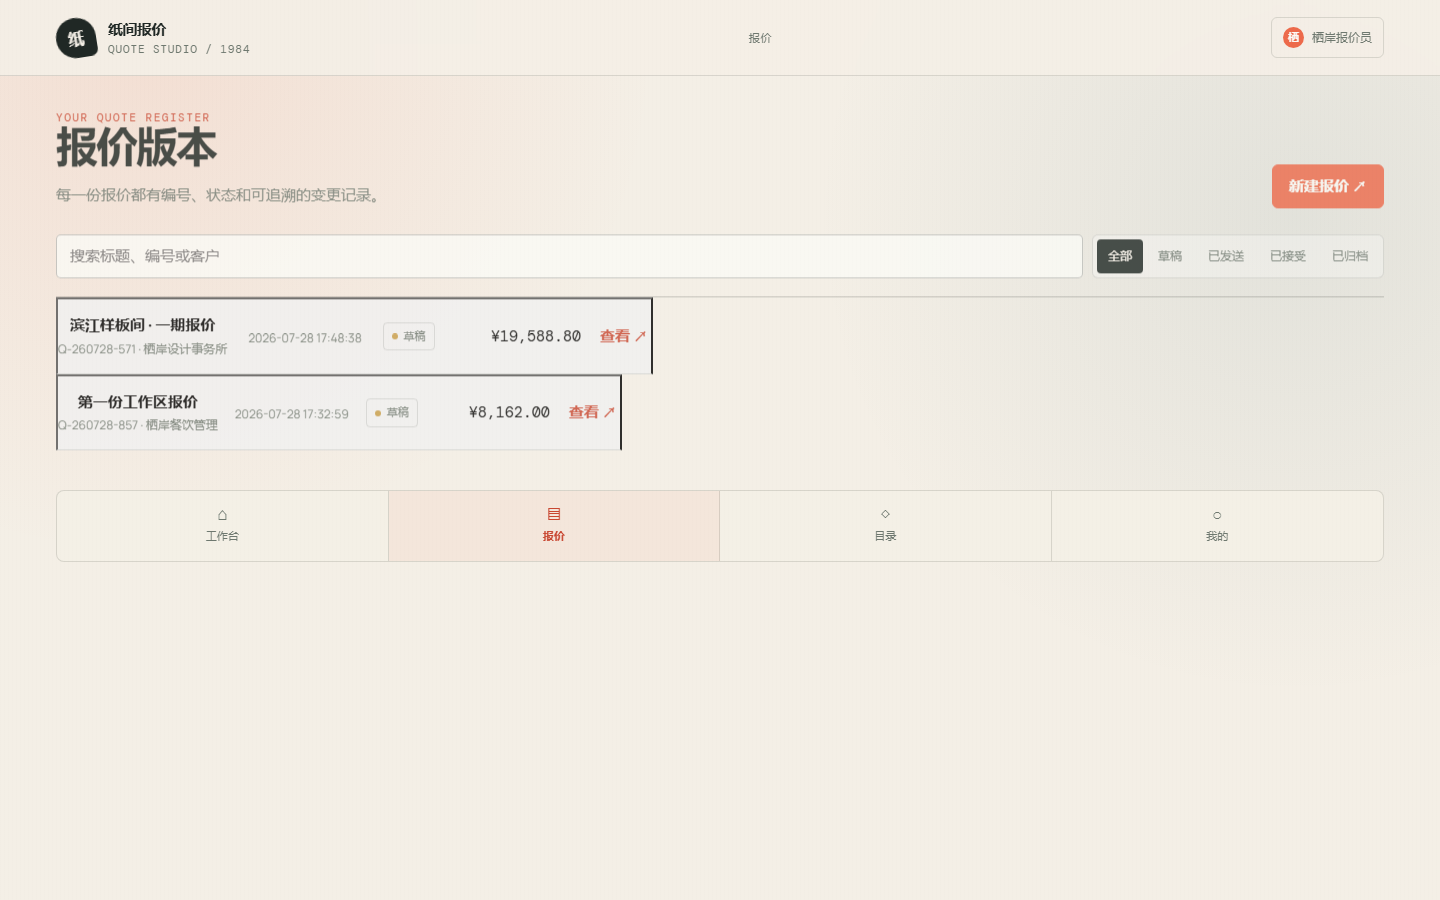
Task: Filter quotes by 草稿 status
Action: 1170,256
